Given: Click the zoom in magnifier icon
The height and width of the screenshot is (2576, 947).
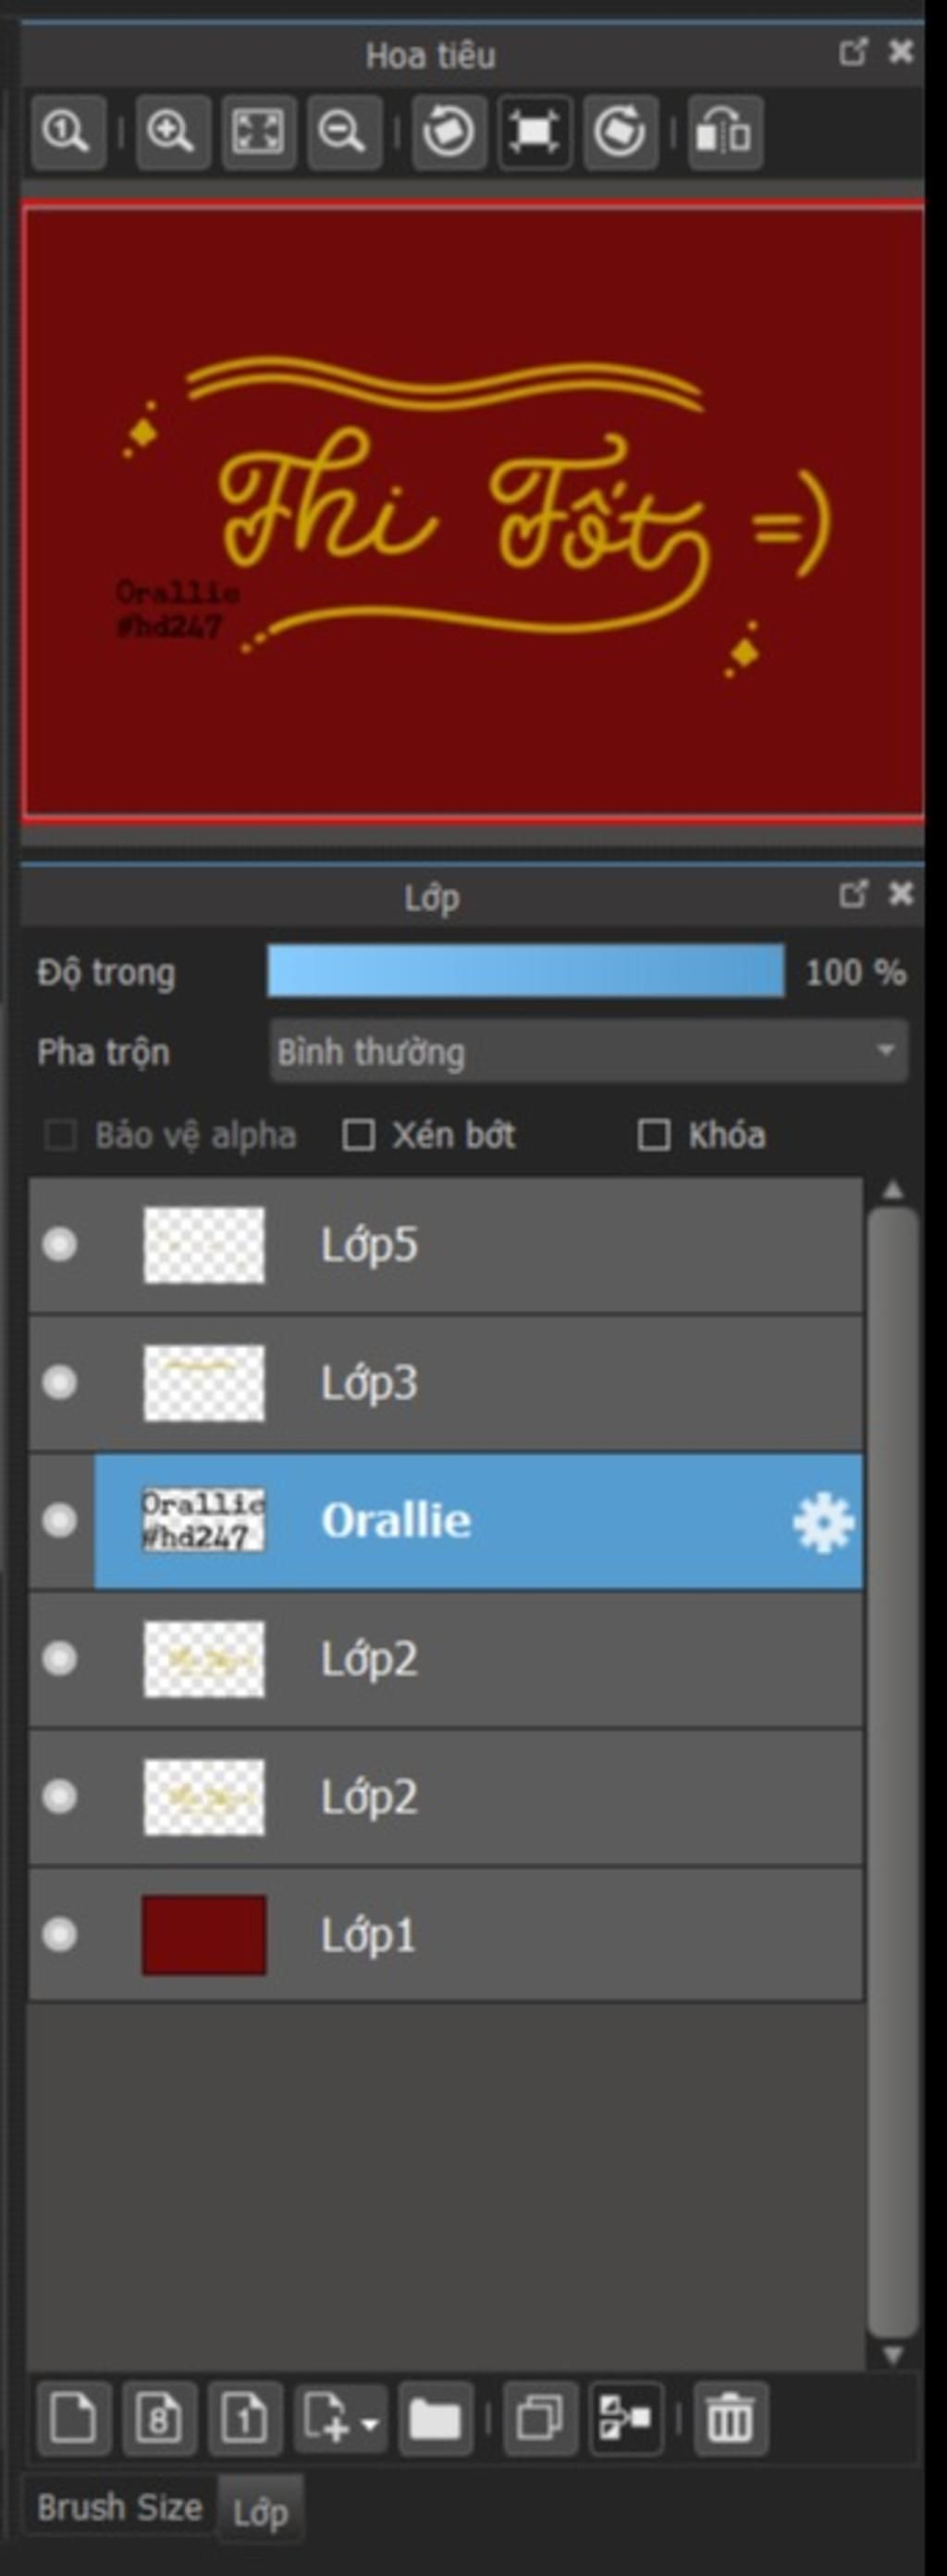Looking at the screenshot, I should [x=172, y=132].
